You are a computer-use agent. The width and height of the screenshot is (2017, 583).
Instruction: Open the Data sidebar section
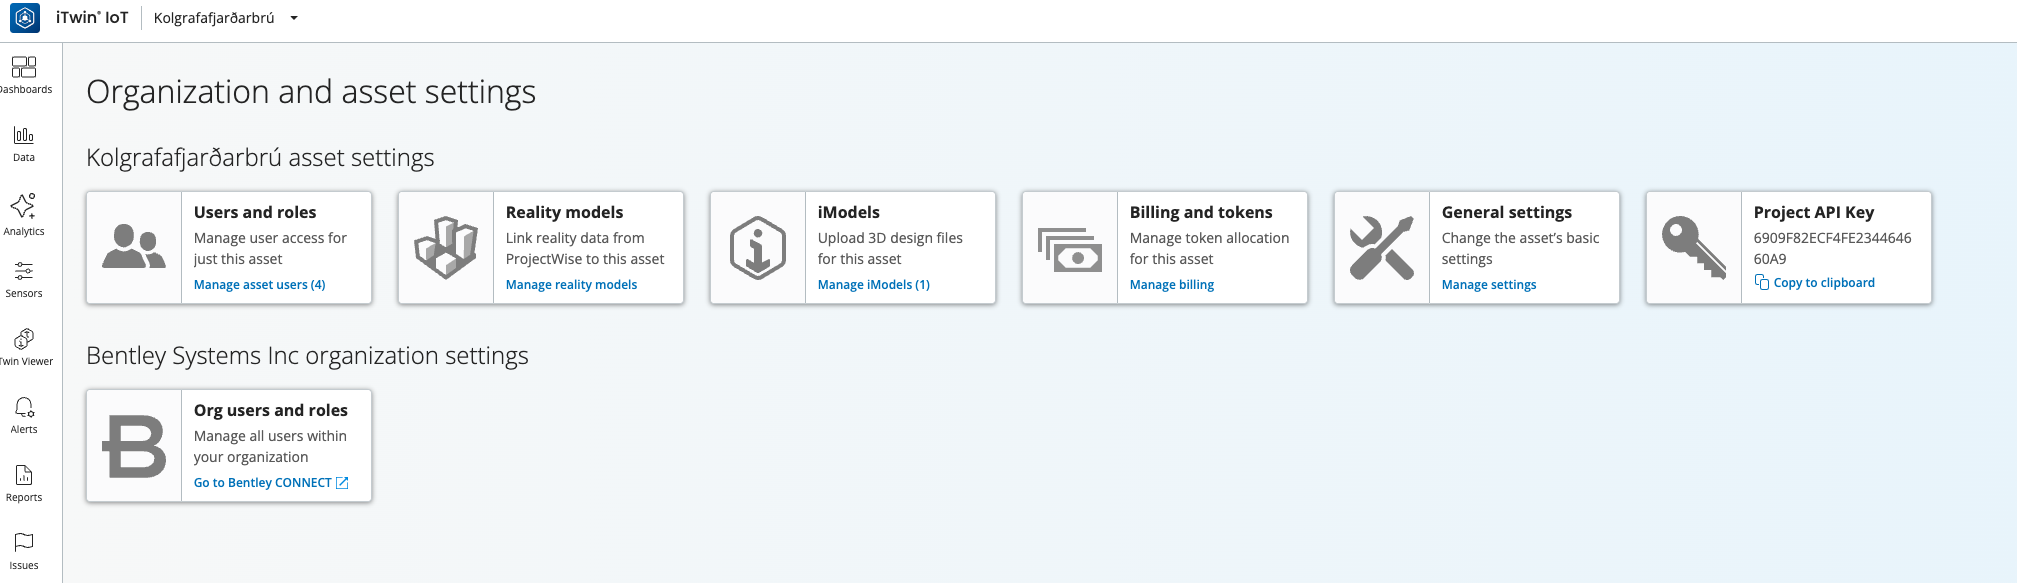(24, 136)
